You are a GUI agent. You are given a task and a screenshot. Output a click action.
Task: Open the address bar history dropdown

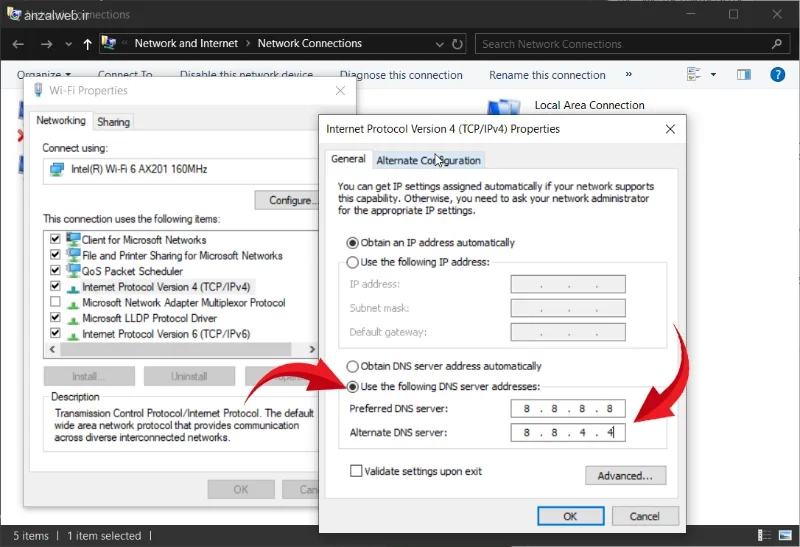coord(439,44)
